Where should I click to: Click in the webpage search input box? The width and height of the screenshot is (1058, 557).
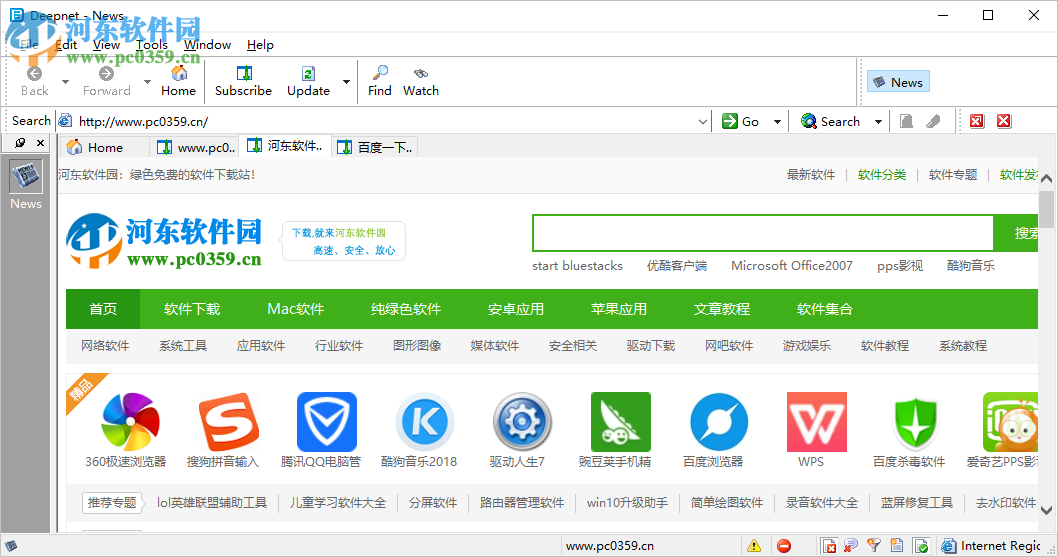click(763, 233)
